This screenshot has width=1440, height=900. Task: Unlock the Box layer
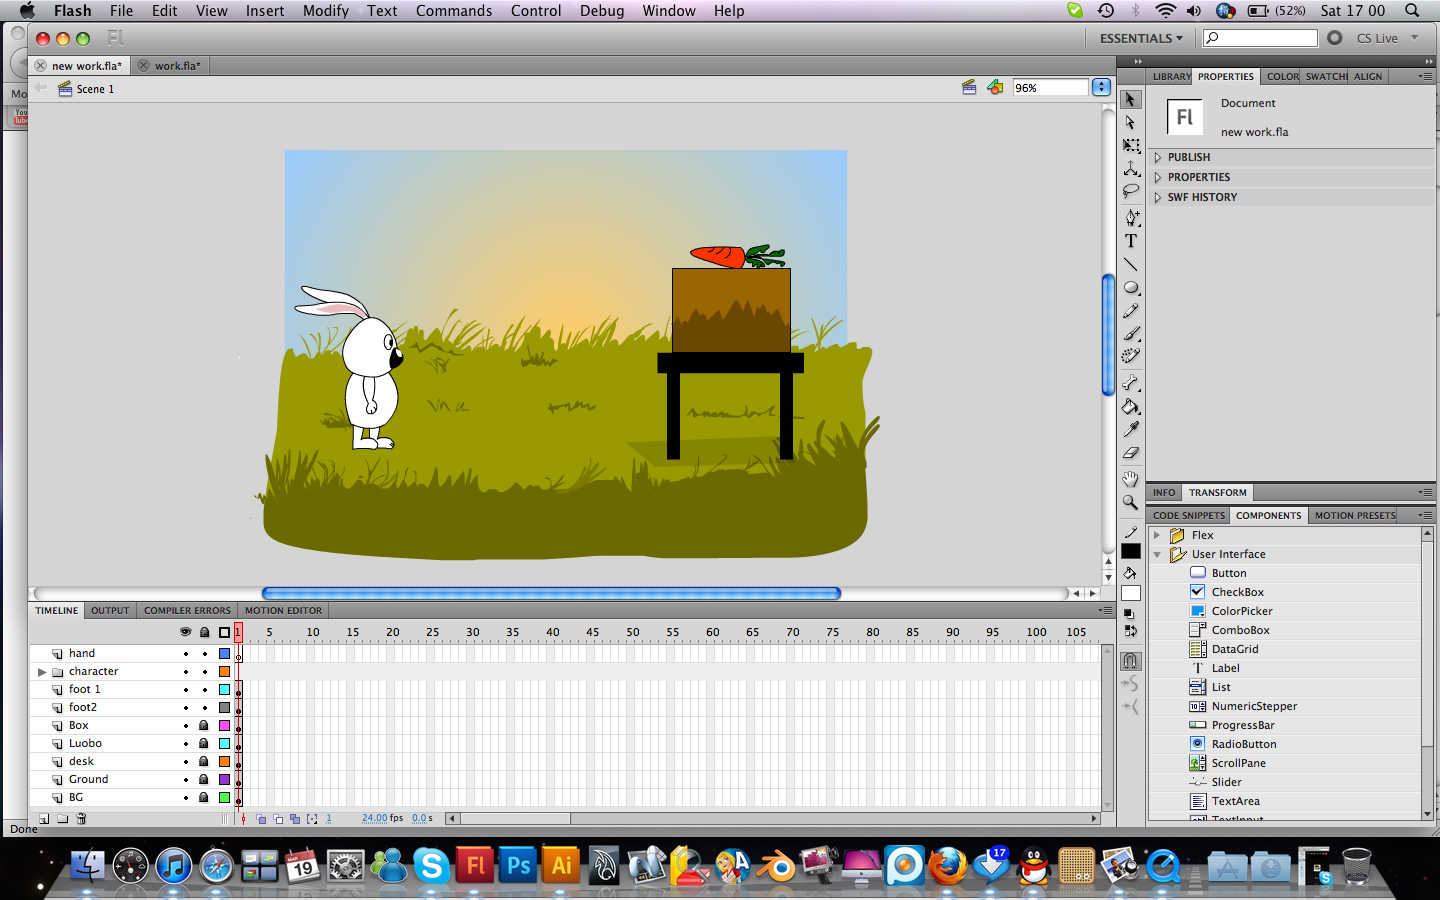point(204,725)
